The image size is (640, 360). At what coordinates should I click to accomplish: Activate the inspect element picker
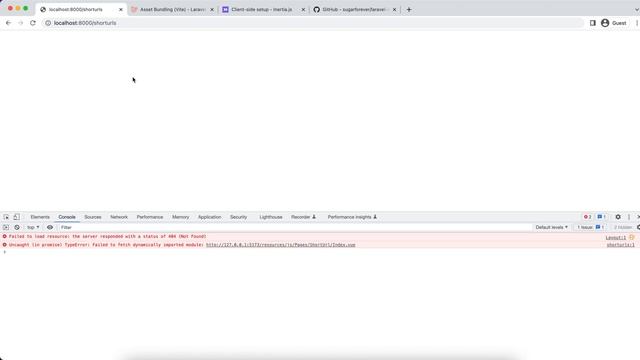point(6,217)
